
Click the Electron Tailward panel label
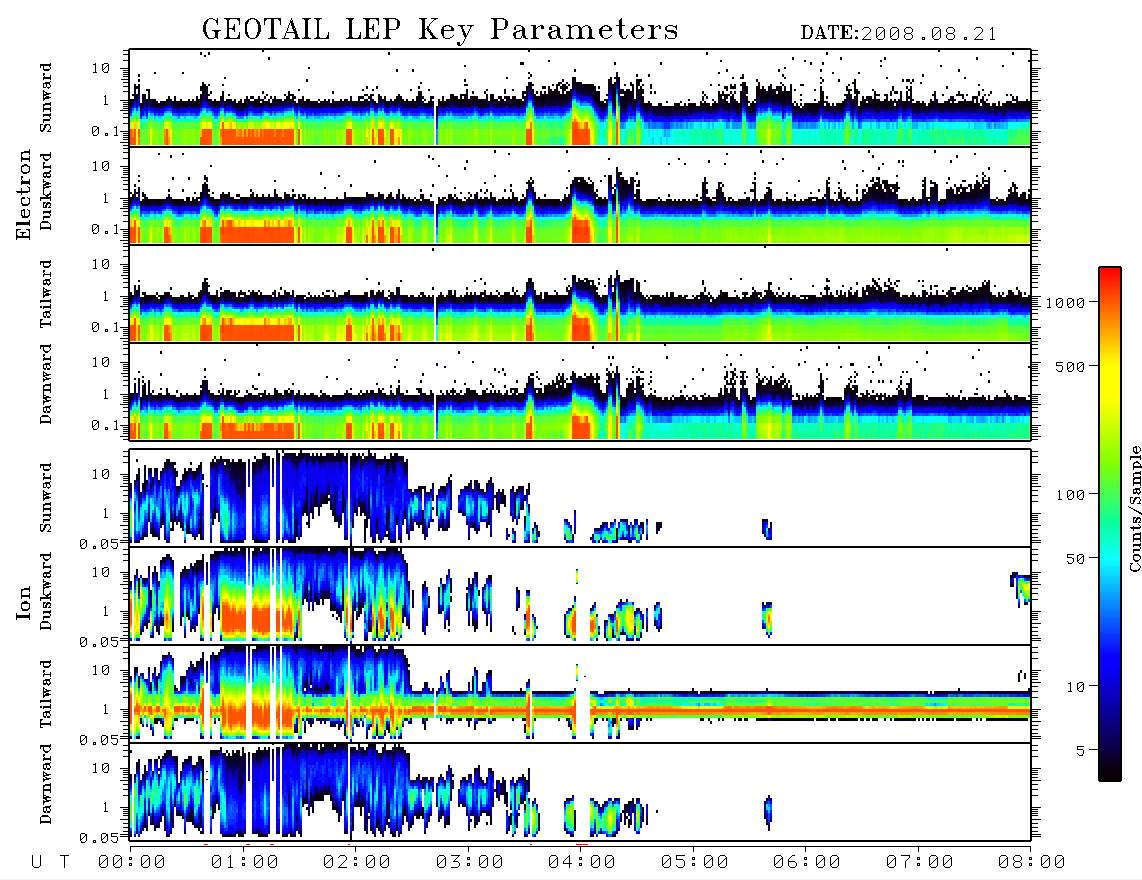click(46, 294)
